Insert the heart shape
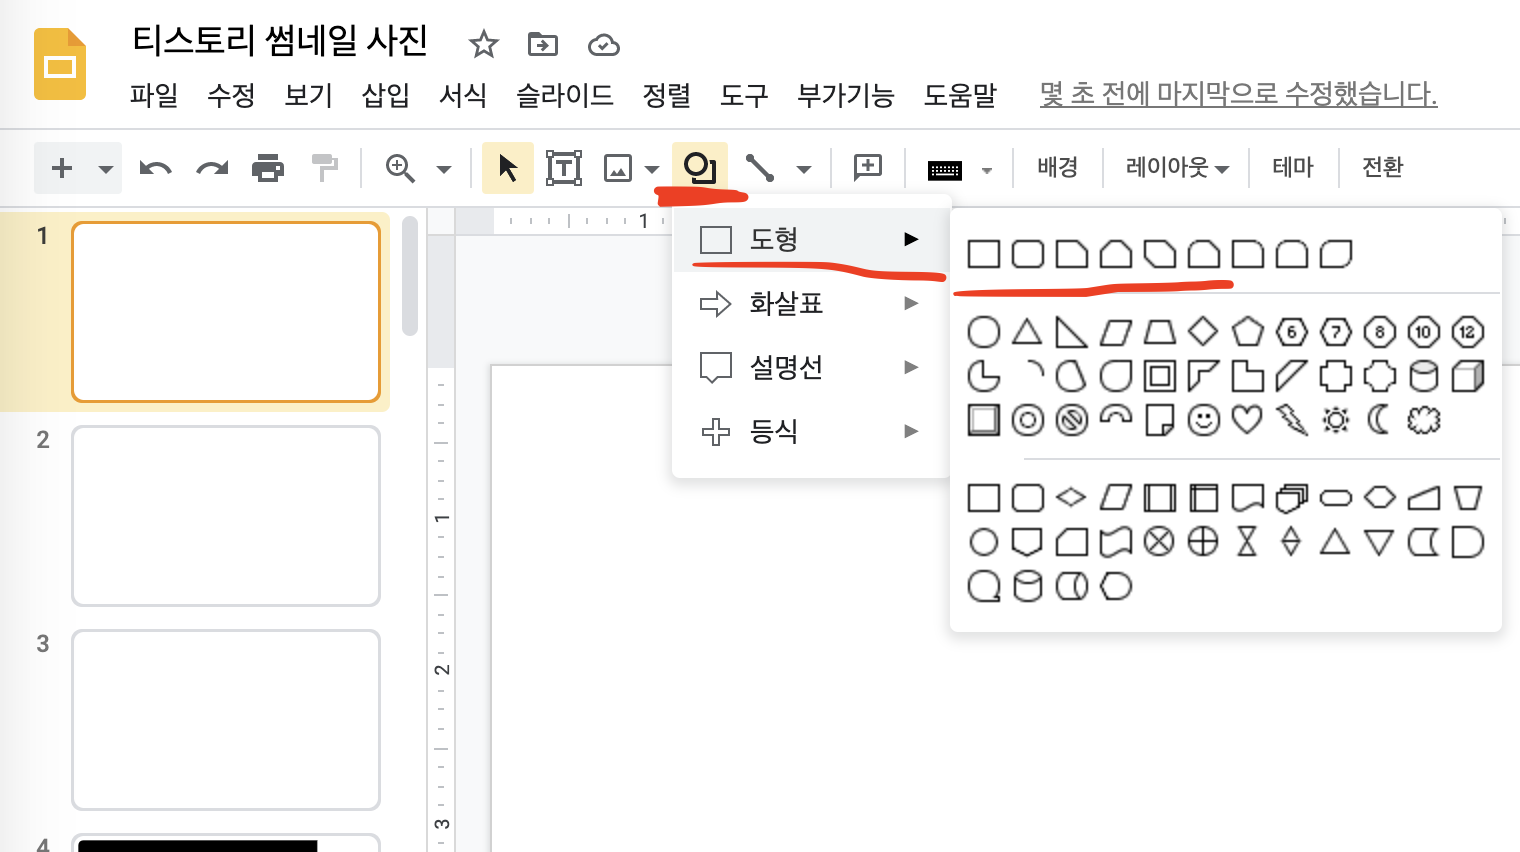Screen dimensions: 1520x852 [1247, 419]
